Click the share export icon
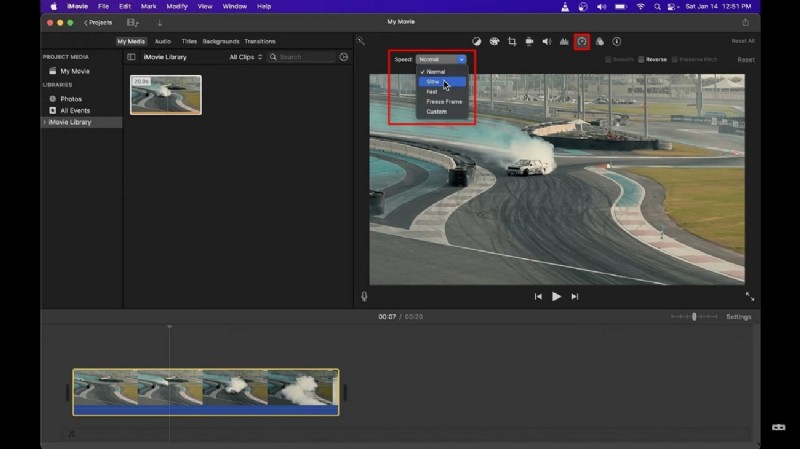The height and width of the screenshot is (449, 800). (x=745, y=22)
